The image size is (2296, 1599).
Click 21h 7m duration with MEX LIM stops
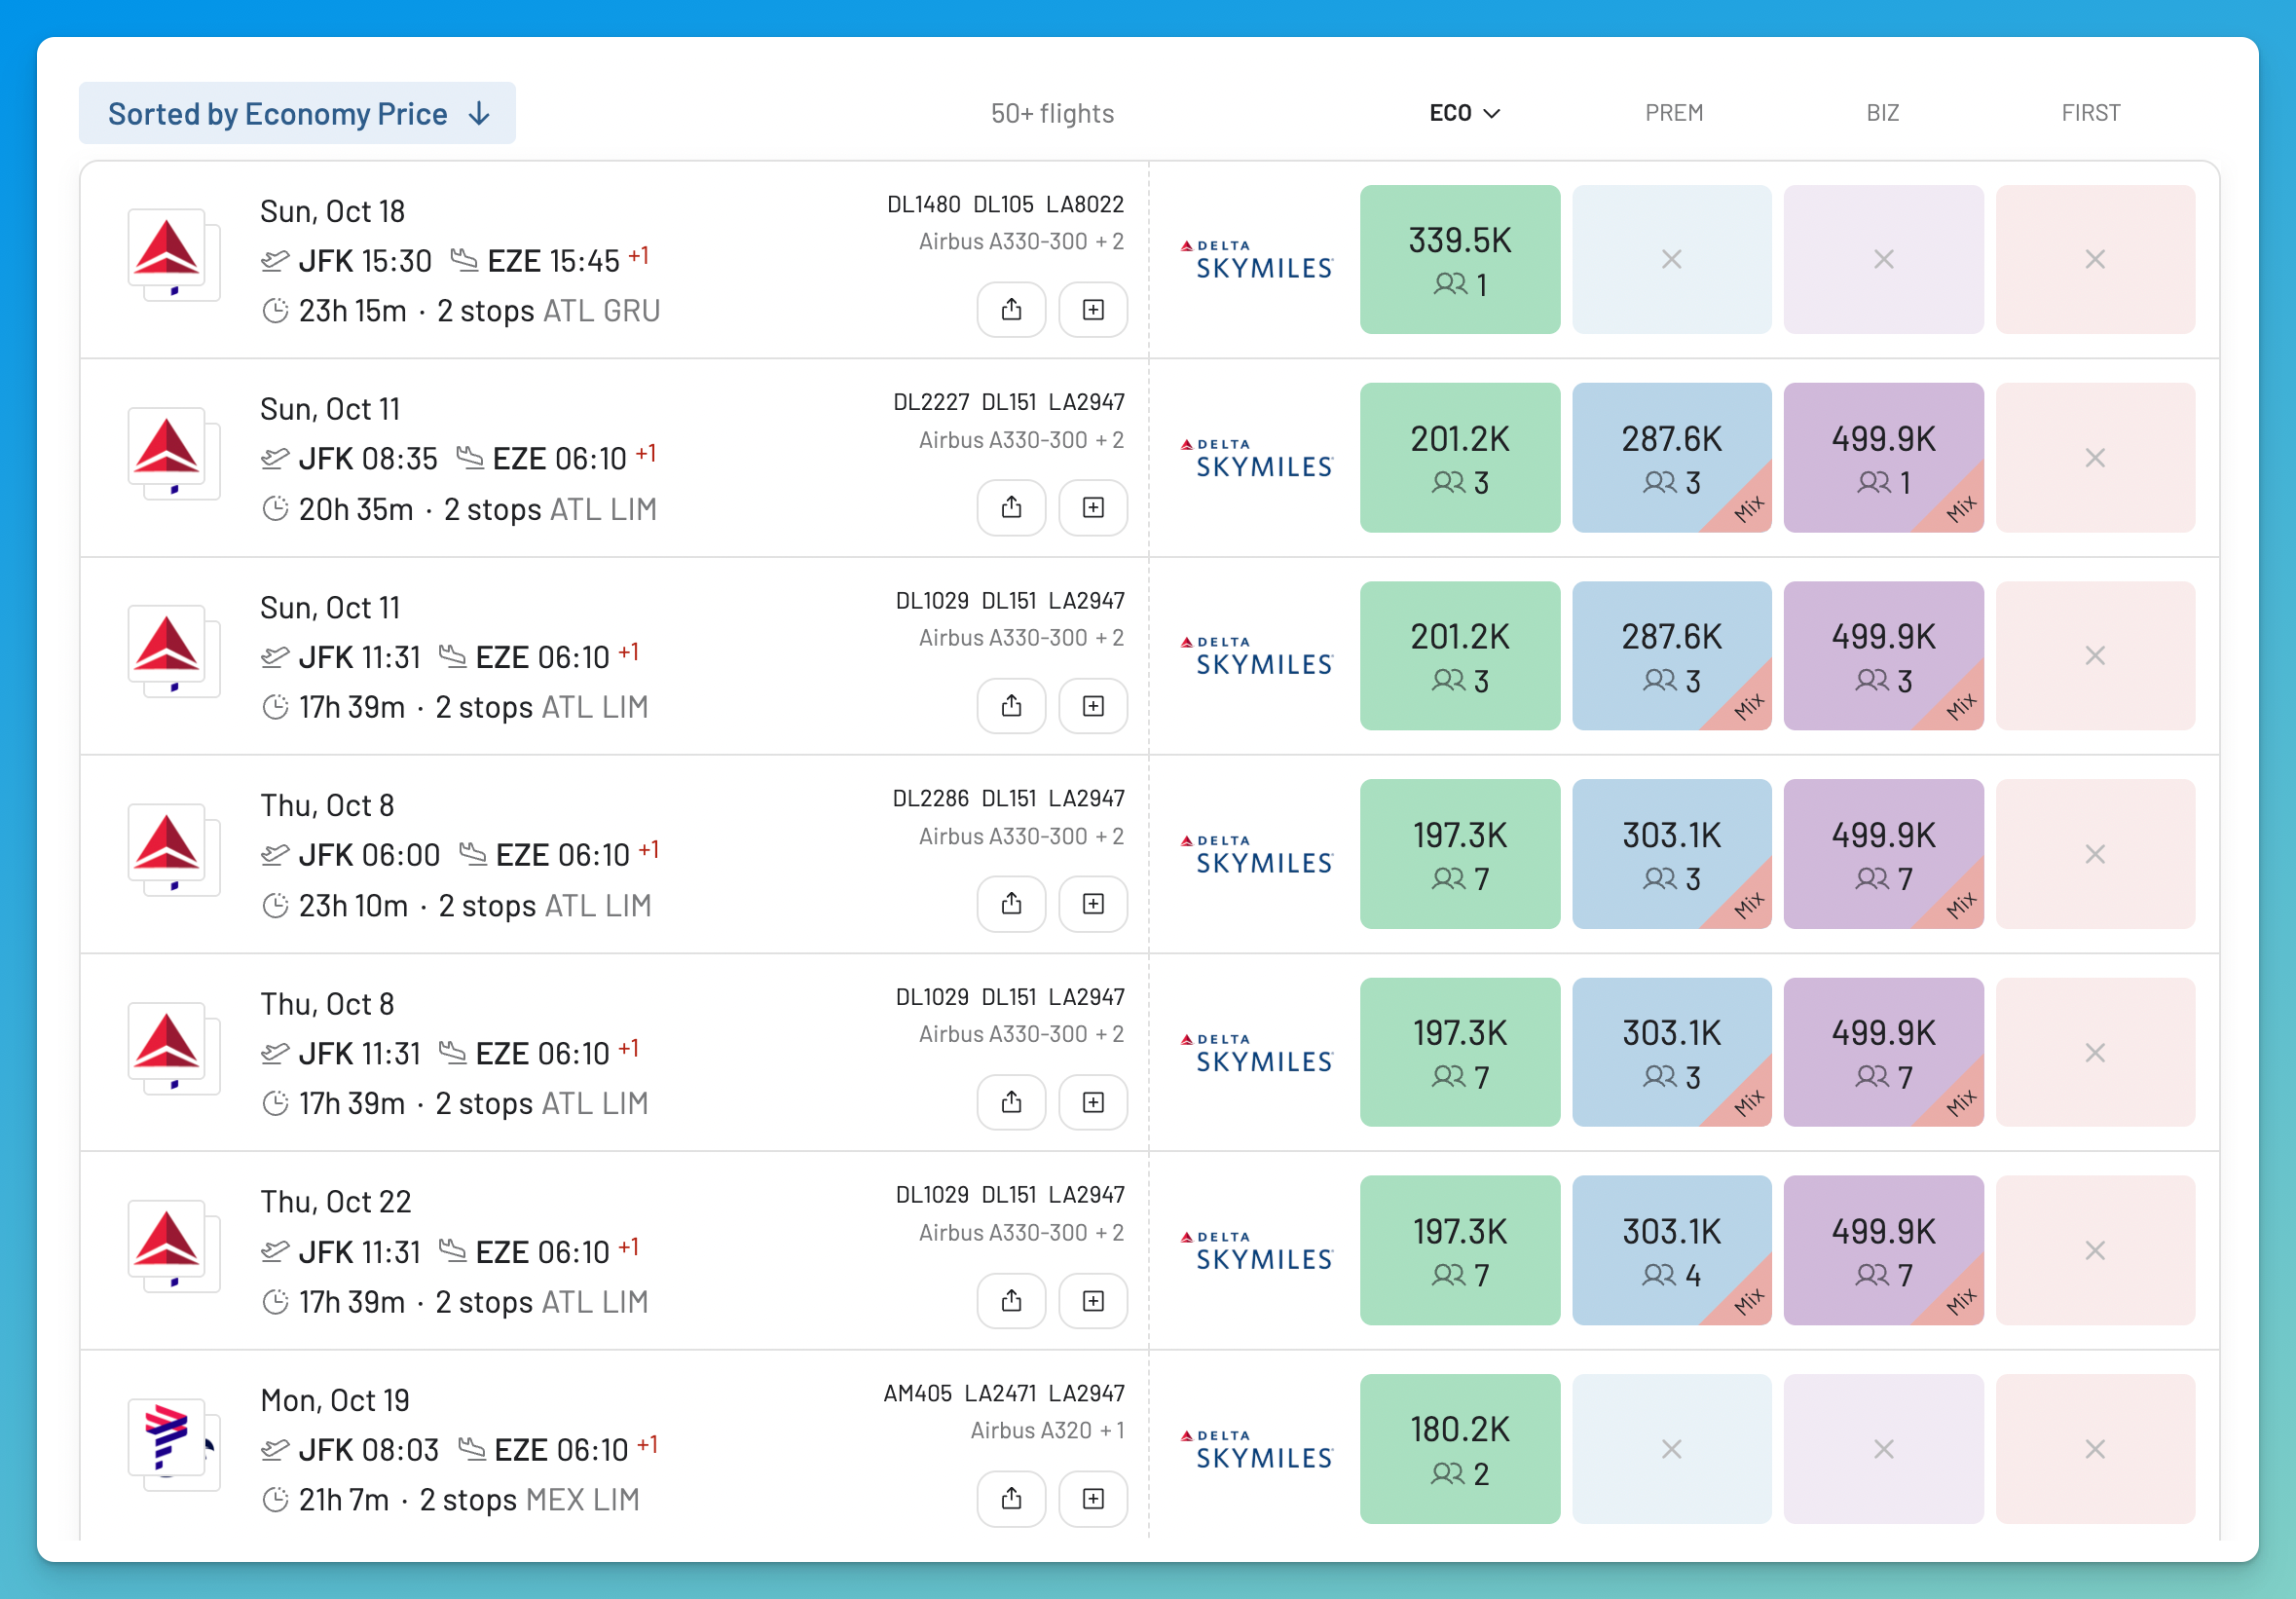[x=450, y=1500]
